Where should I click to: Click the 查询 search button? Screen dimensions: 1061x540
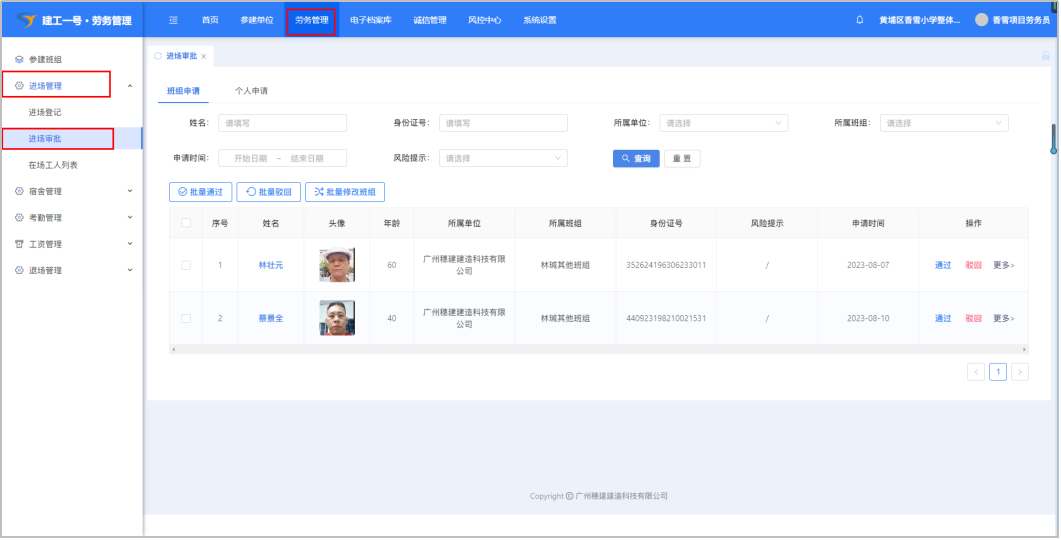click(x=636, y=158)
